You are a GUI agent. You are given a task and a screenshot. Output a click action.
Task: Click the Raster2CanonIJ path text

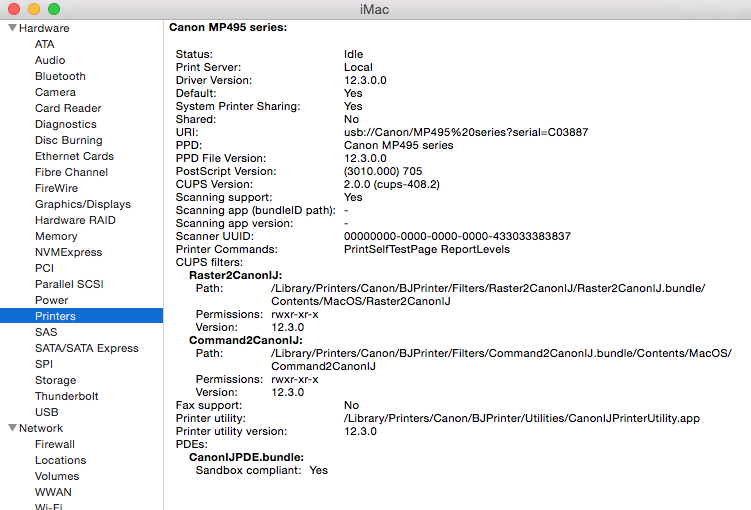488,295
